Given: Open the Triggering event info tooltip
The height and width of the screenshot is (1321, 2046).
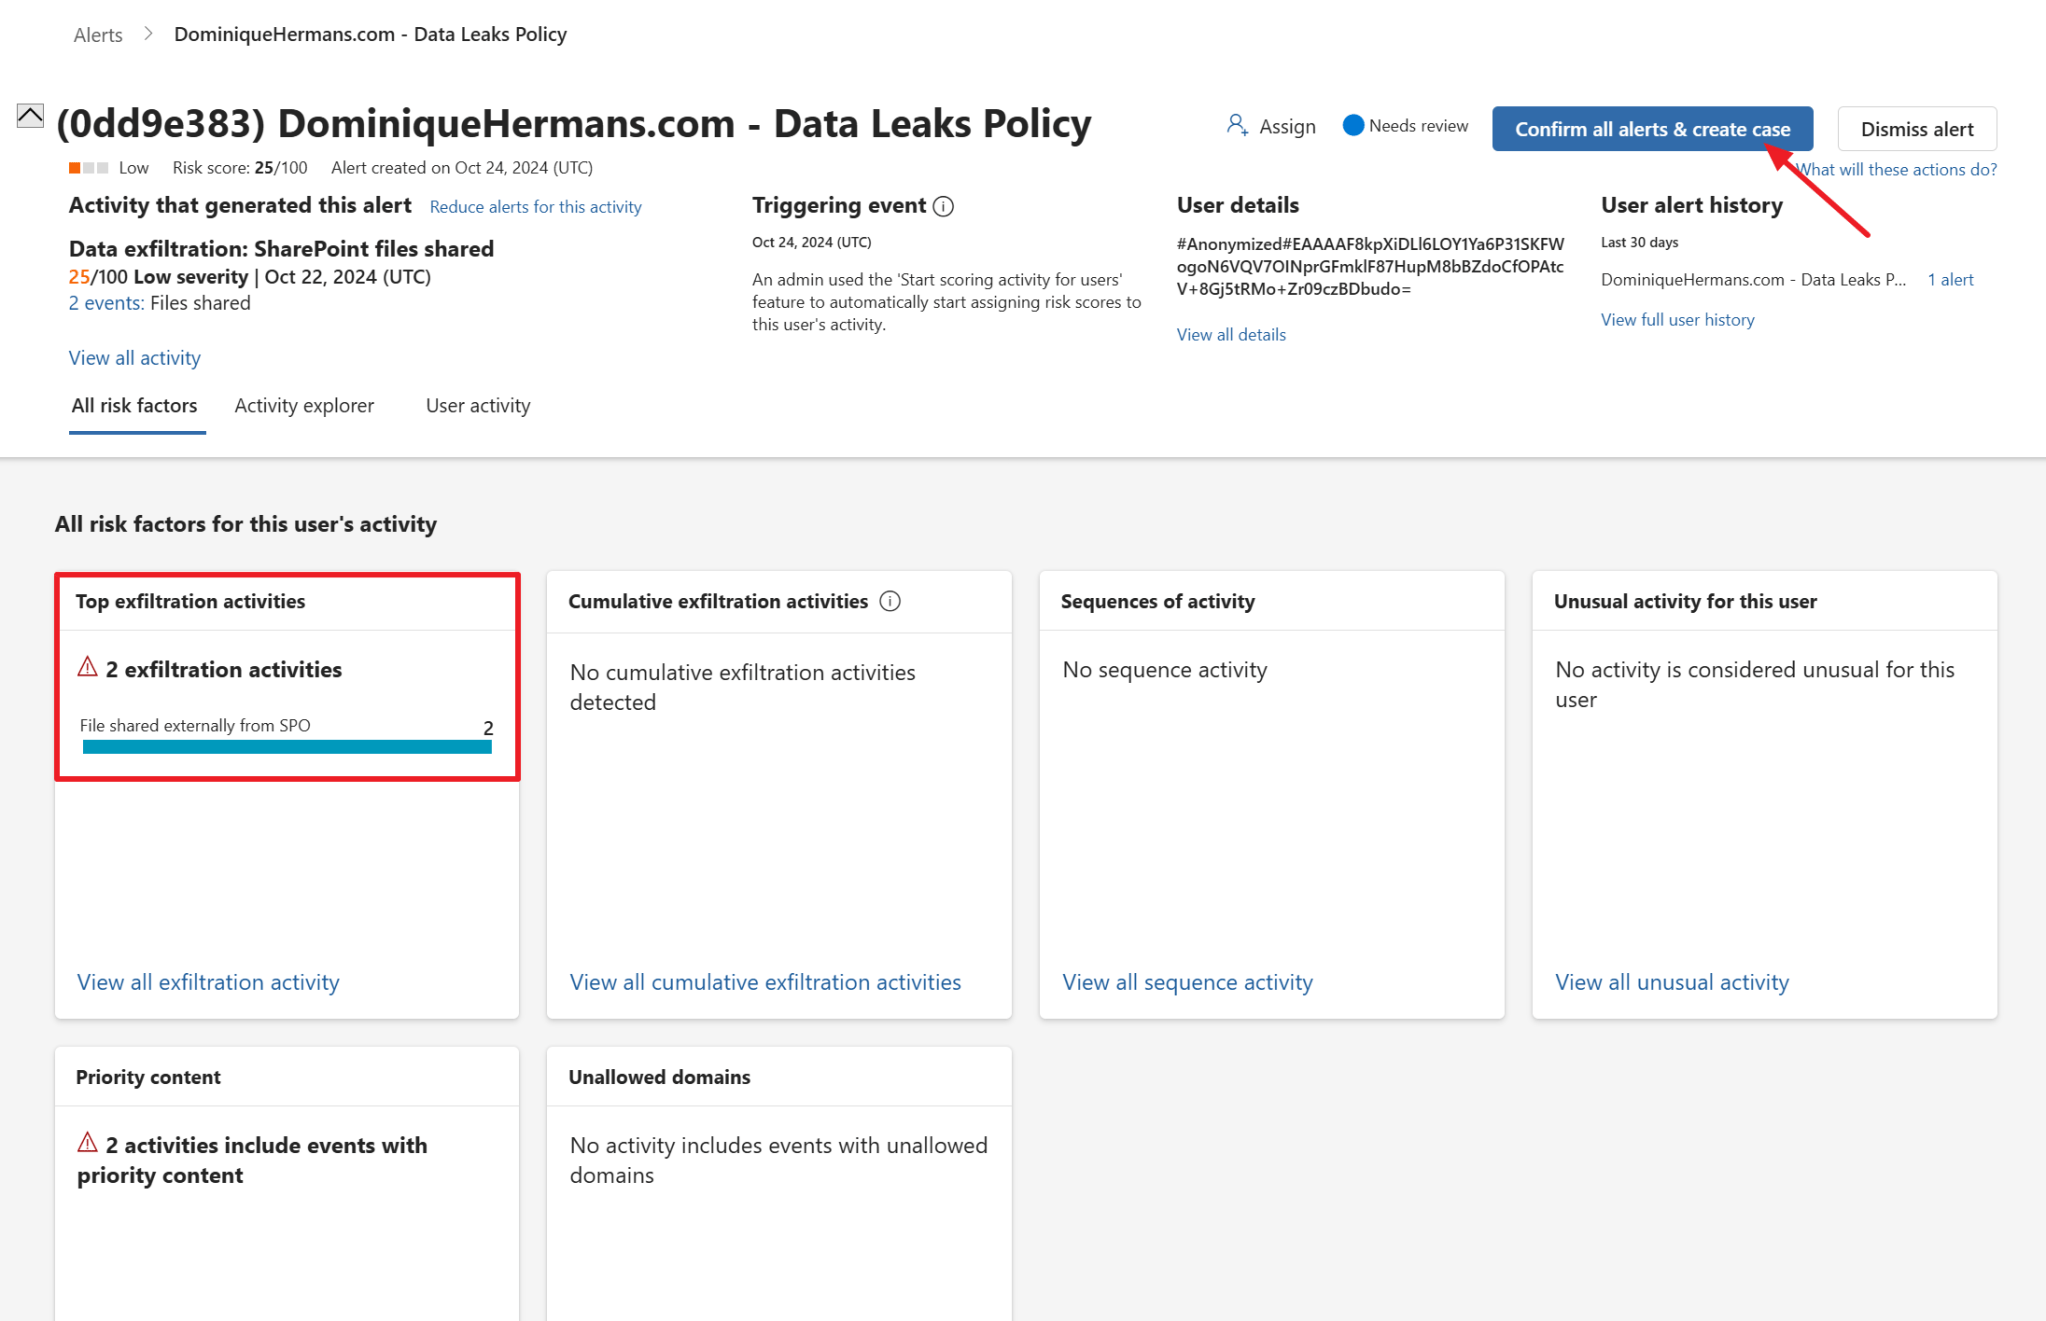Looking at the screenshot, I should click(x=944, y=207).
